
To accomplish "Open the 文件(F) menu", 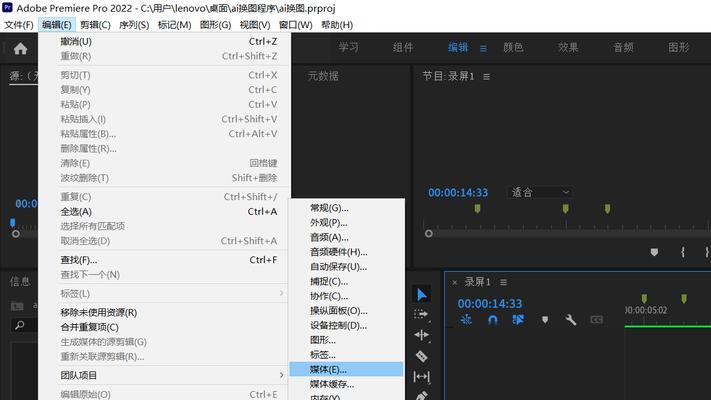I will (x=19, y=24).
